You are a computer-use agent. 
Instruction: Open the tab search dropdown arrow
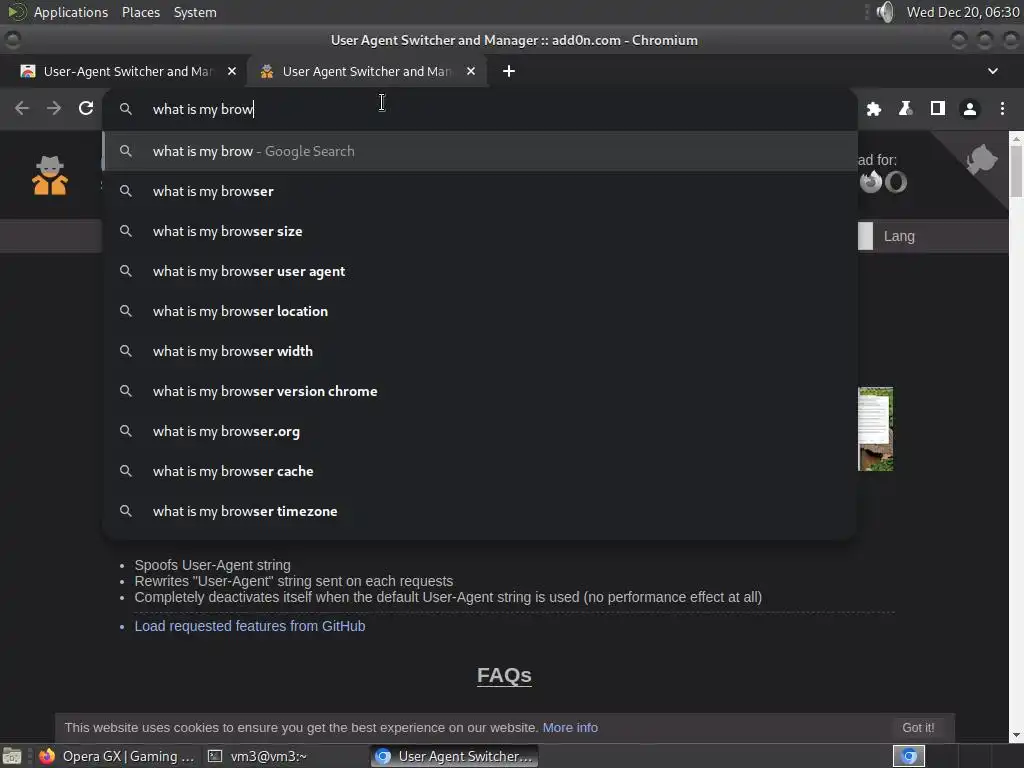click(993, 71)
